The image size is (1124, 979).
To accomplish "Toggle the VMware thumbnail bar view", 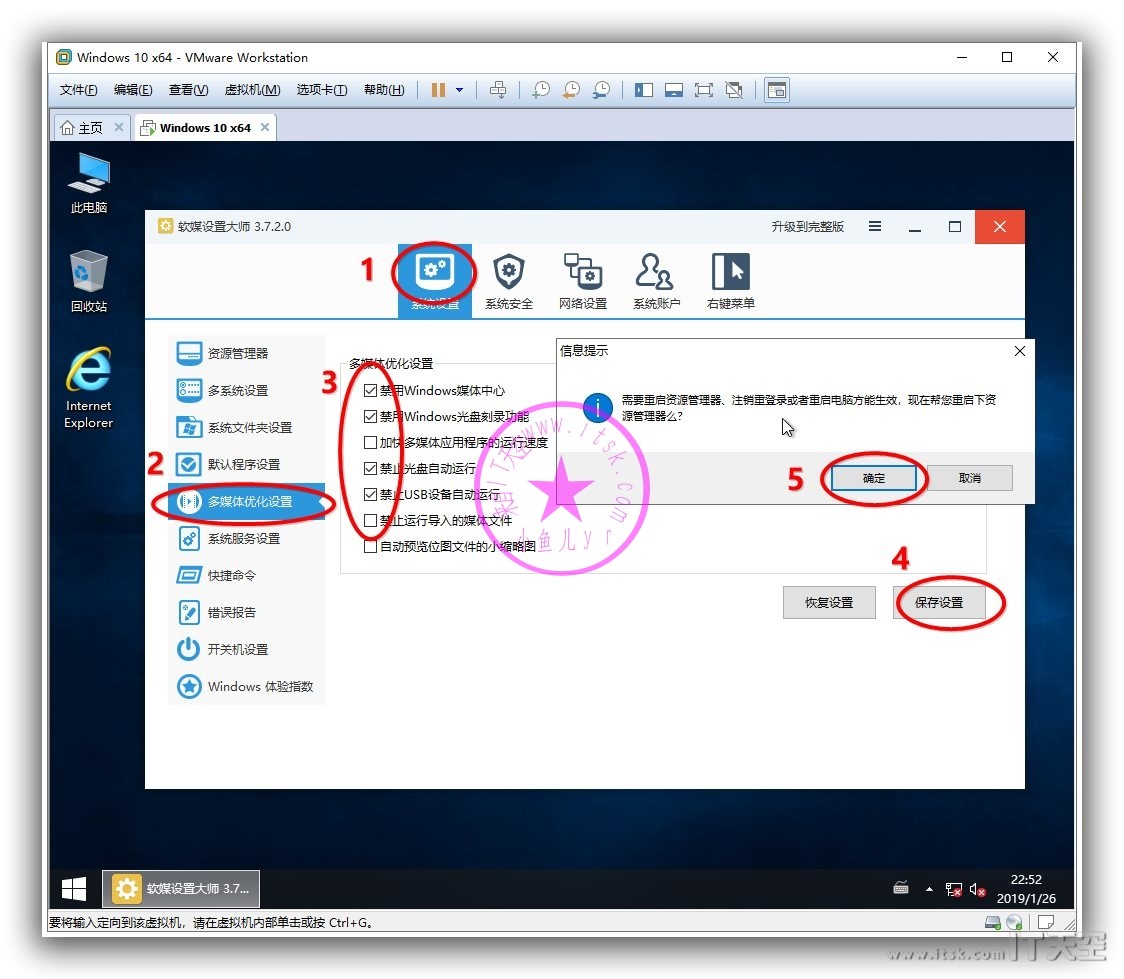I will [x=674, y=90].
